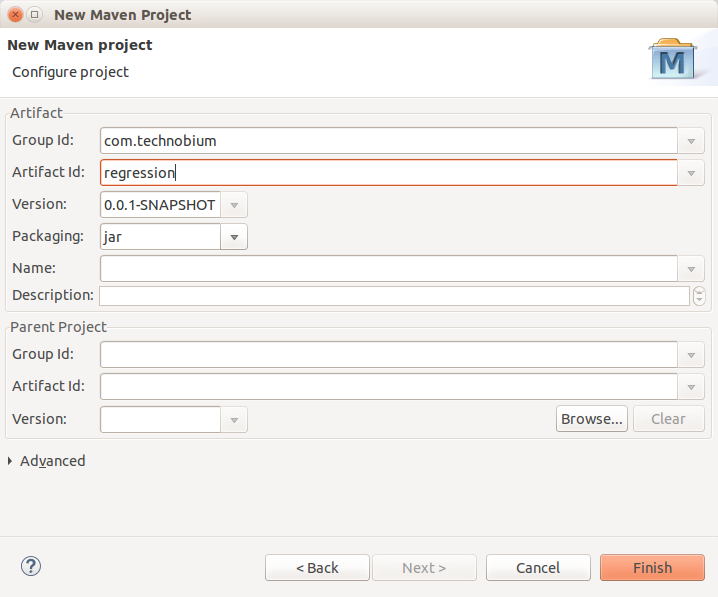Viewport: 718px width, 597px height.
Task: Open the Parent Project Version dropdown
Action: [x=234, y=419]
